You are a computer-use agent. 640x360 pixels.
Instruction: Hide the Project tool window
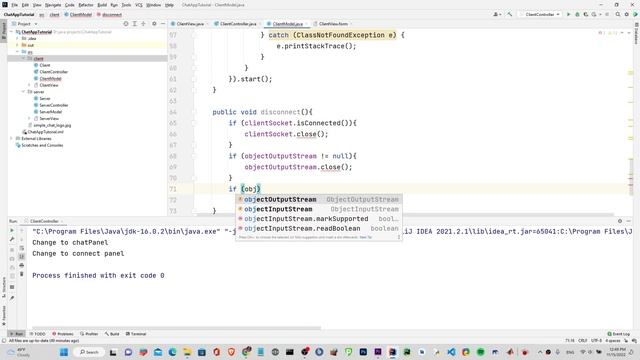[x=162, y=24]
